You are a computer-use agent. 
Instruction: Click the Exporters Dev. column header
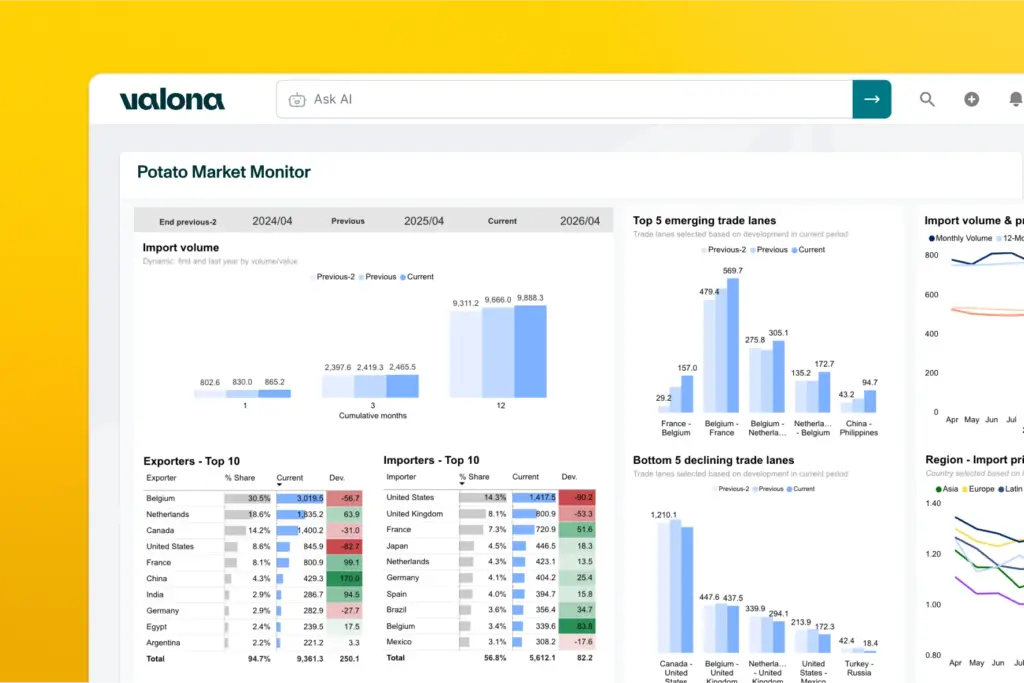click(x=336, y=478)
